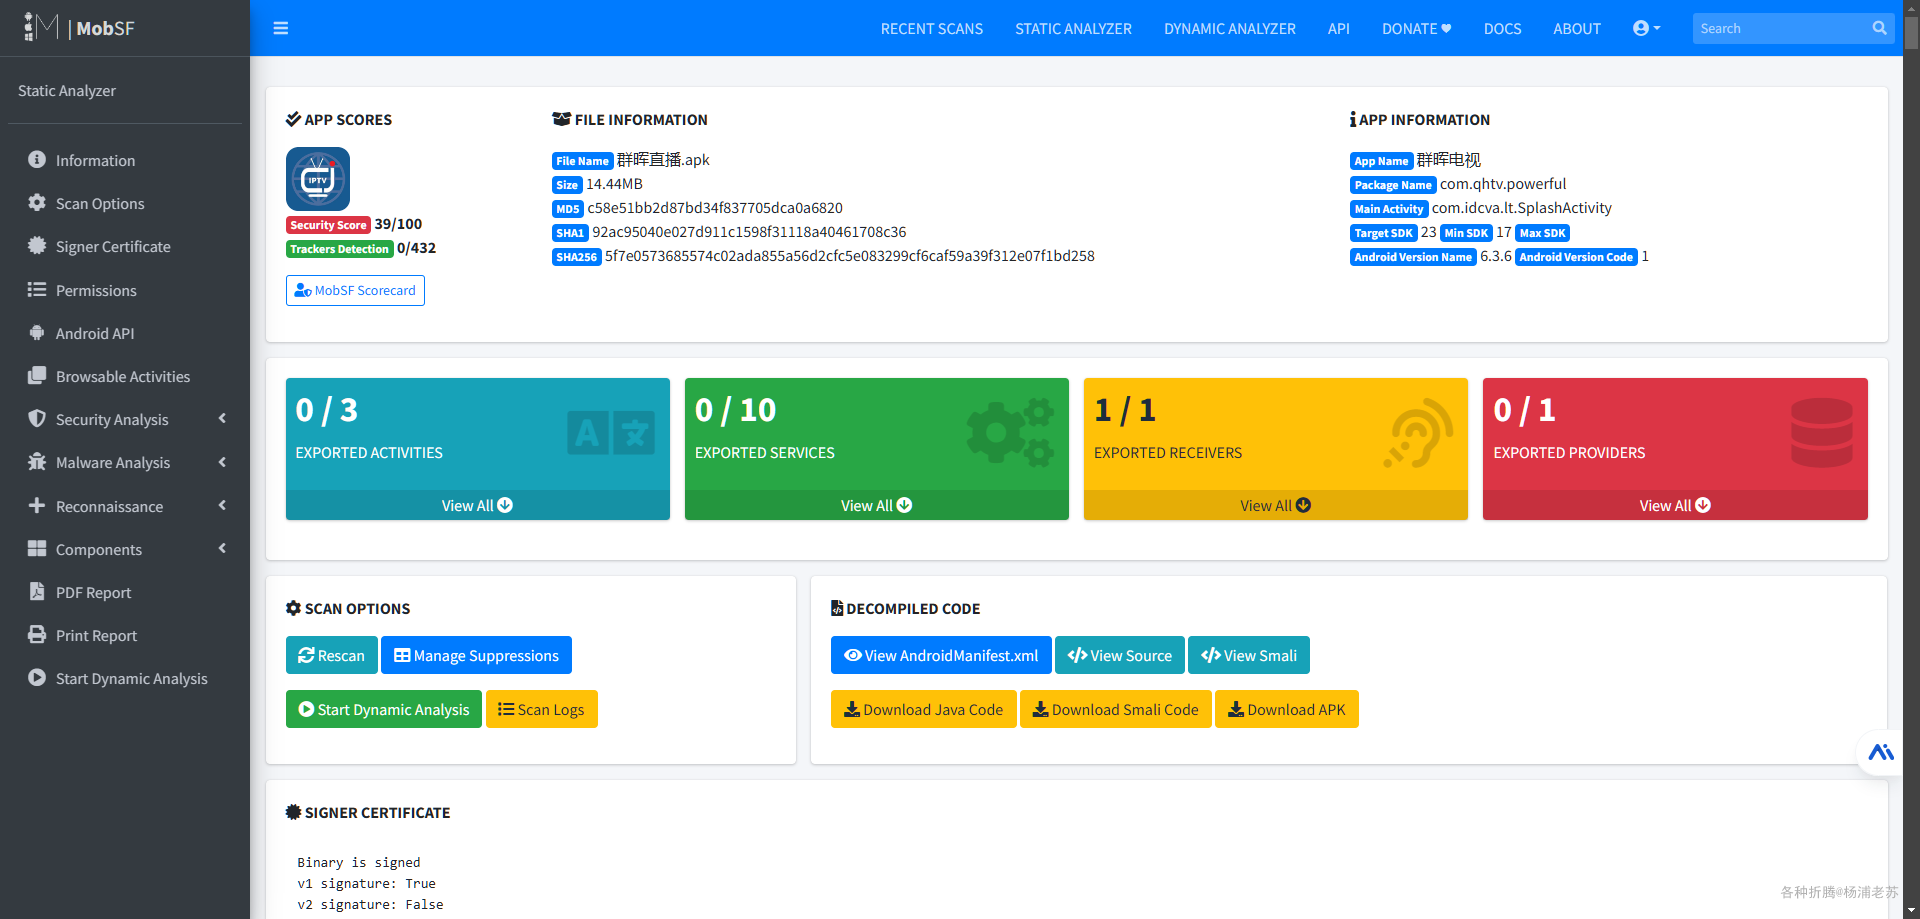Click the Start Dynamic Analysis play icon in sidebar
The height and width of the screenshot is (919, 1920).
[x=37, y=678]
